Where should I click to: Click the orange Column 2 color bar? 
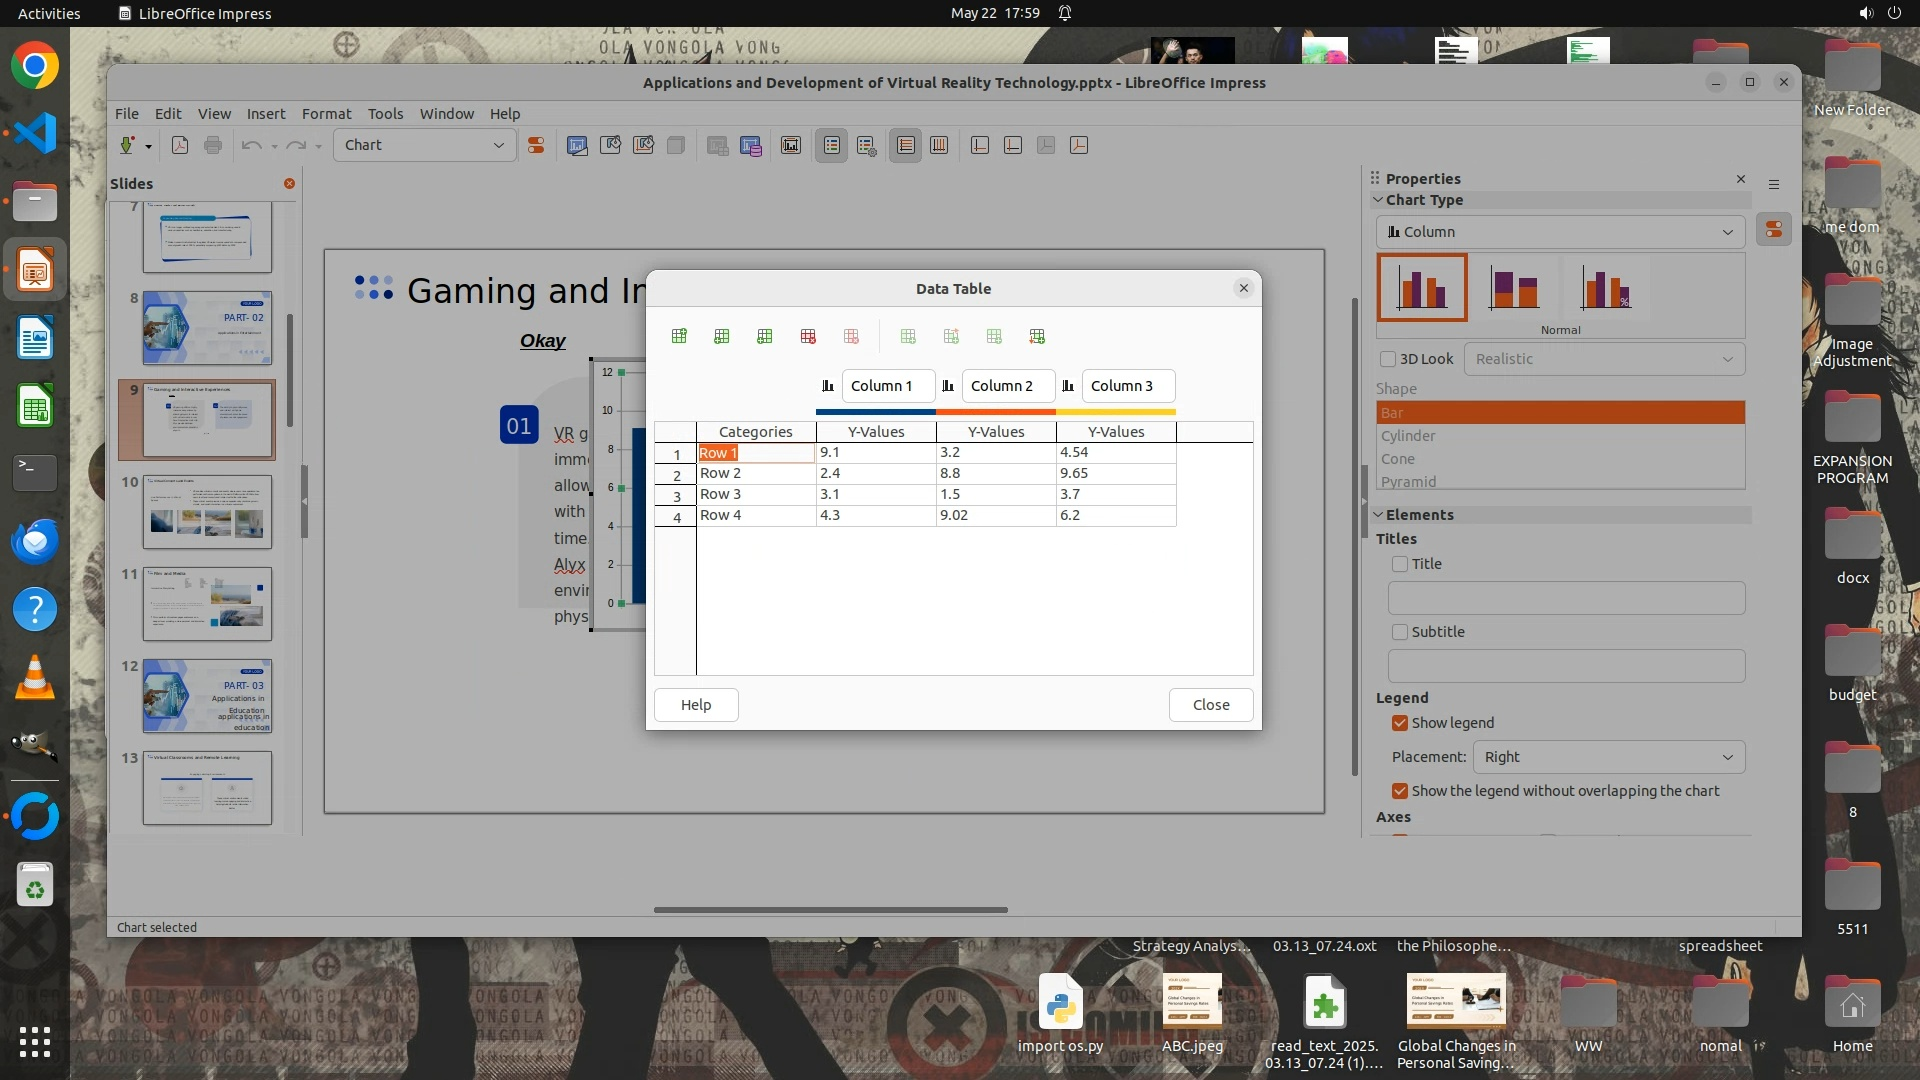(x=996, y=411)
